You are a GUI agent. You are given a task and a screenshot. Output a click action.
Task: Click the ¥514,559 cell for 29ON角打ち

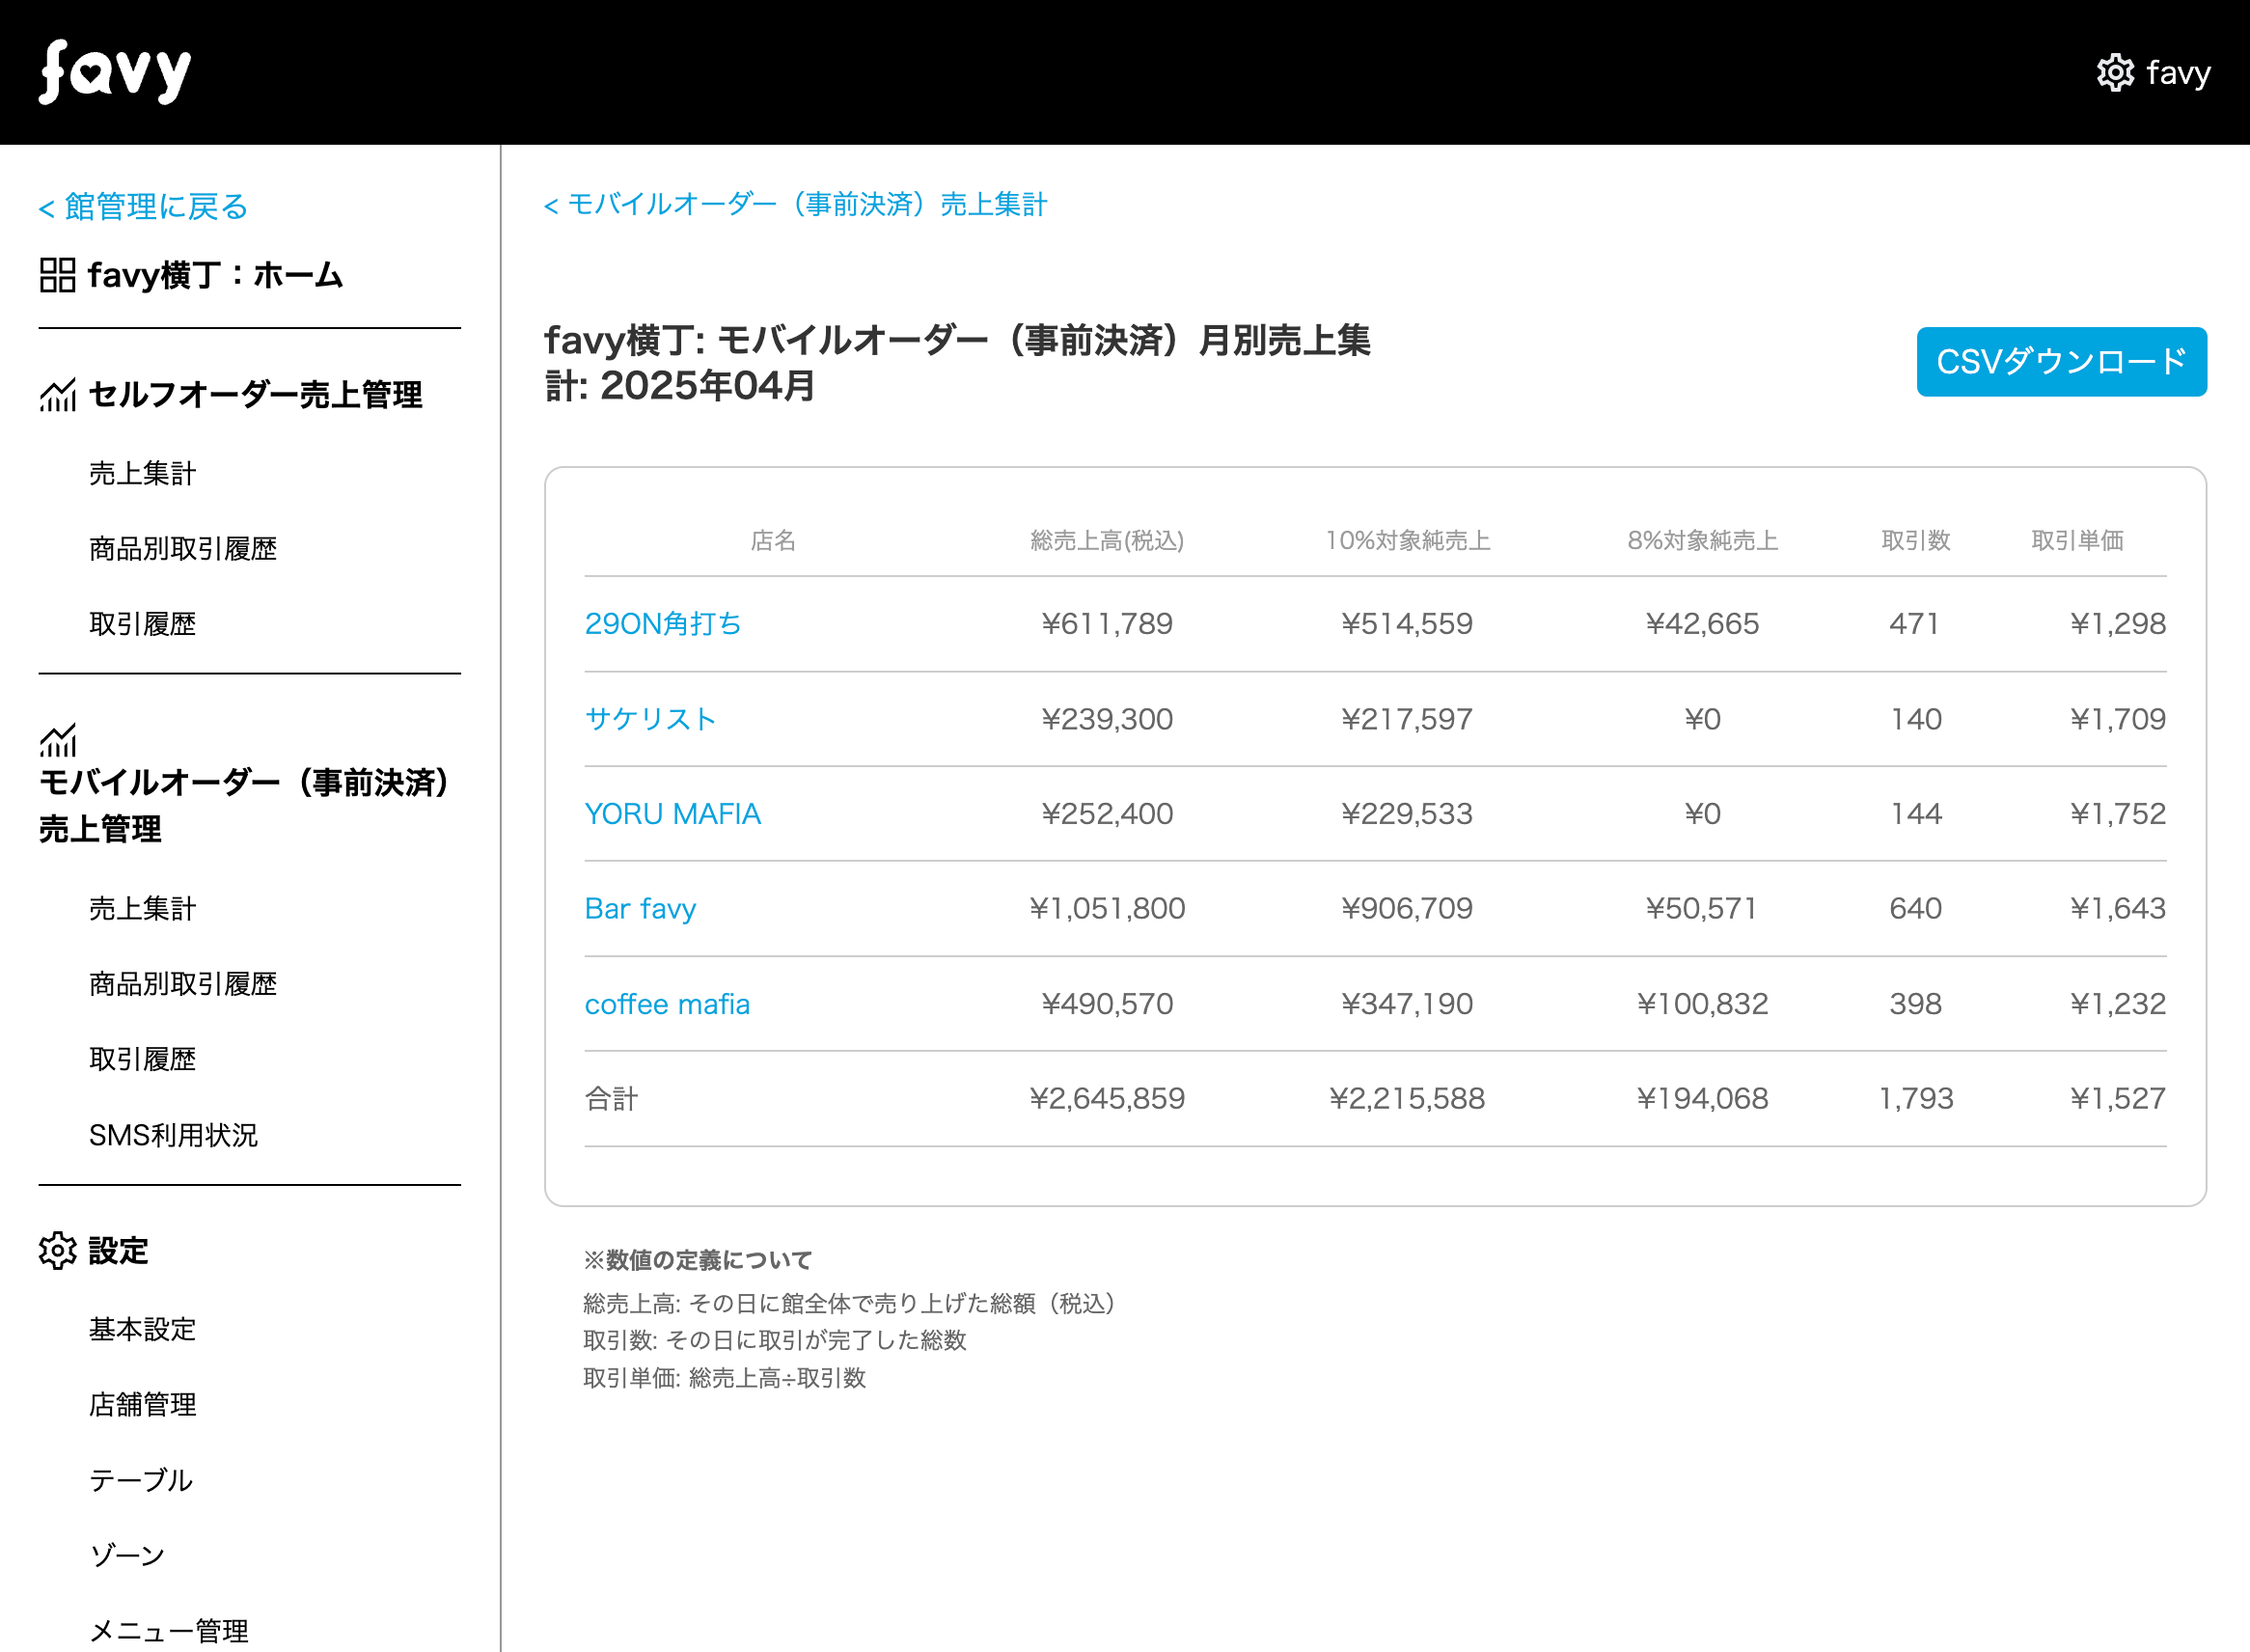[x=1407, y=623]
